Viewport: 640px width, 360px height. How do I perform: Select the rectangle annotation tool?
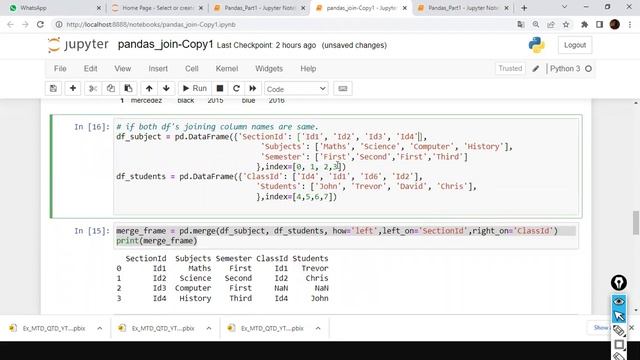(619, 344)
